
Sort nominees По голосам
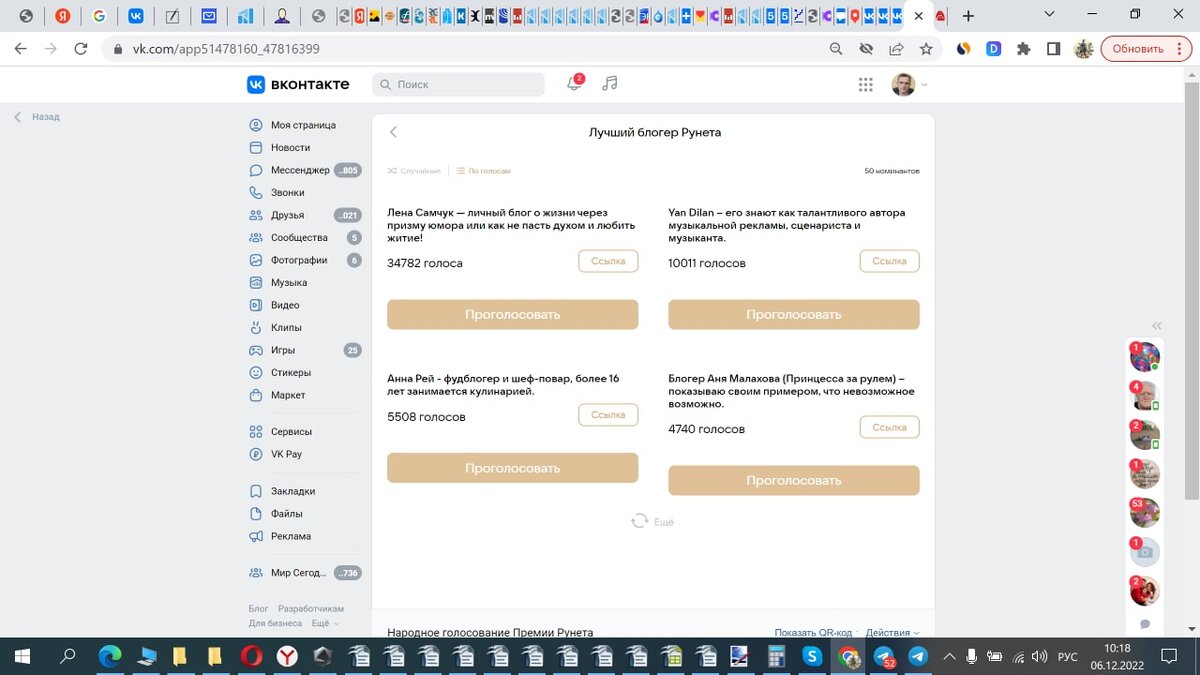(x=484, y=171)
